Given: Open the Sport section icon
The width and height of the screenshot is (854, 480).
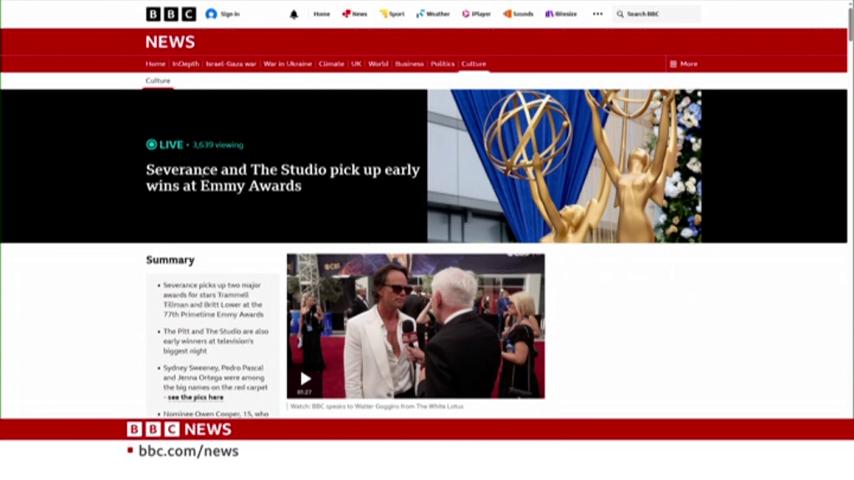Looking at the screenshot, I should 383,14.
